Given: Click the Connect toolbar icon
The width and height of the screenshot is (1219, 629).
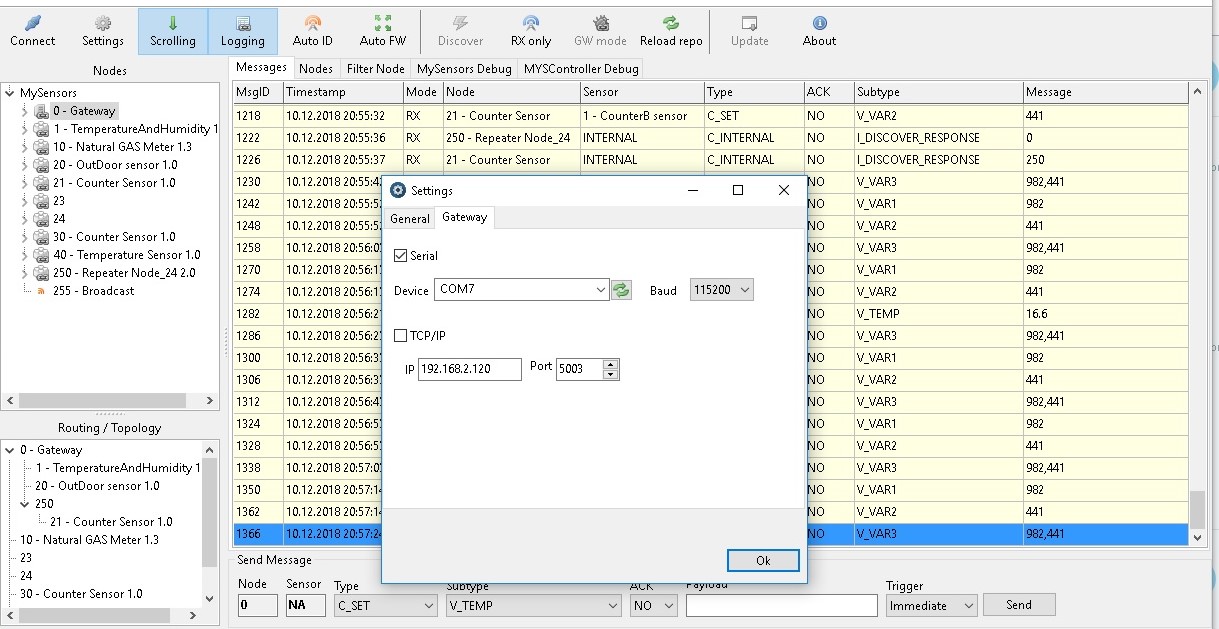Looking at the screenshot, I should point(32,30).
